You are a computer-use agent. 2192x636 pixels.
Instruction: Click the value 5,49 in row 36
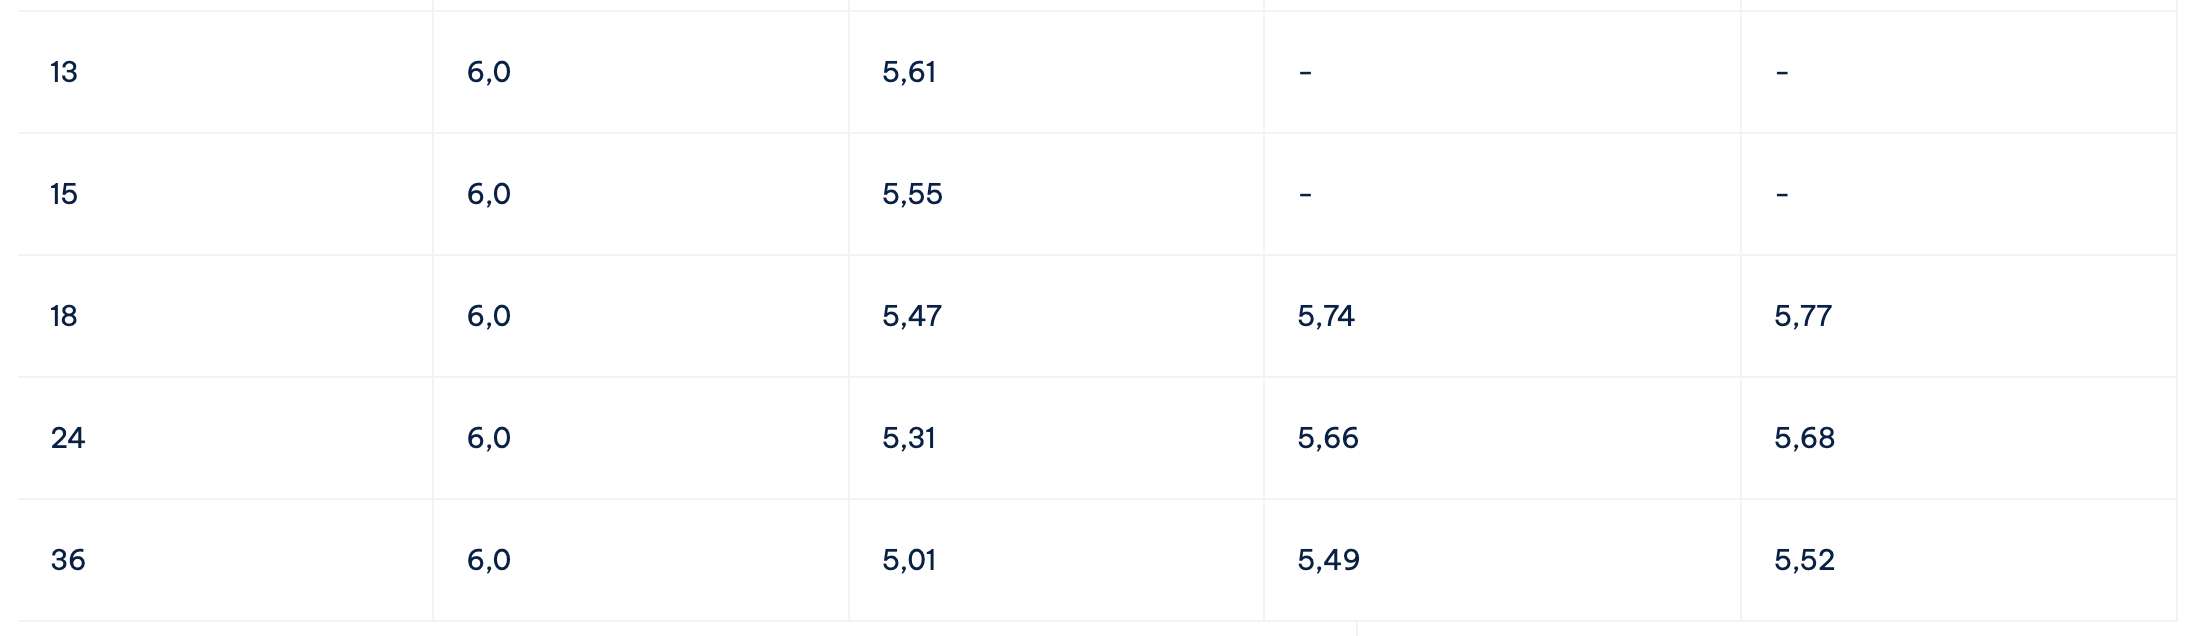1328,560
